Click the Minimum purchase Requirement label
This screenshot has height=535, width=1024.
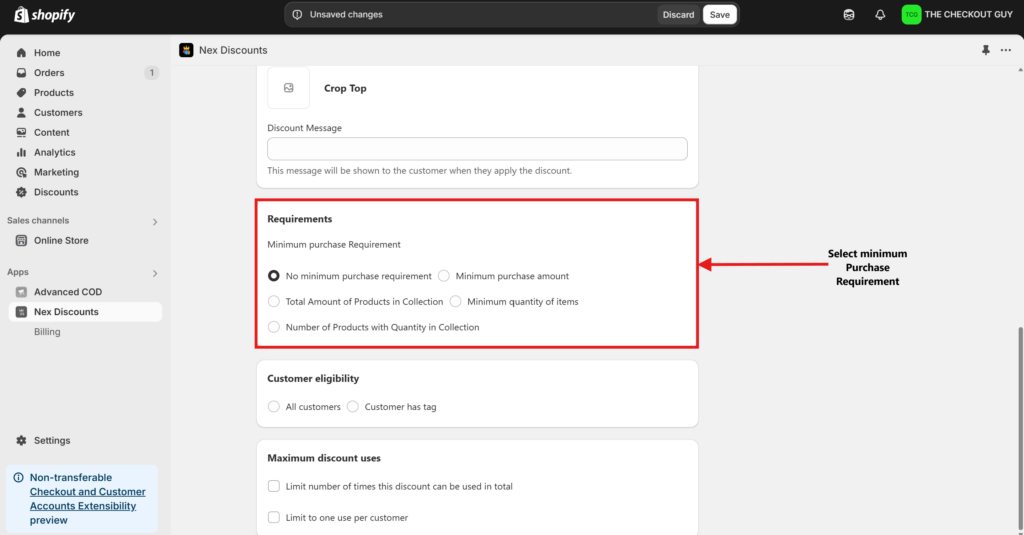pyautogui.click(x=334, y=244)
